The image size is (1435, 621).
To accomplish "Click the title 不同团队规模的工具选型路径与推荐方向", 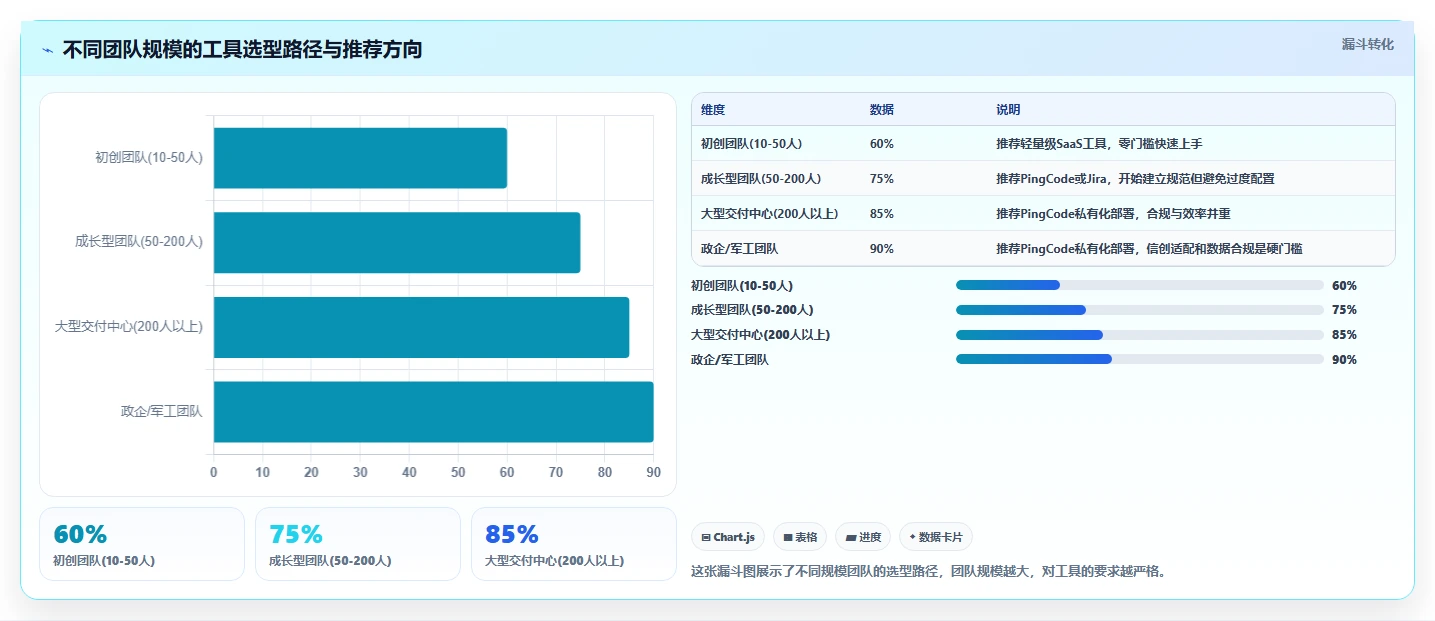I will (242, 50).
